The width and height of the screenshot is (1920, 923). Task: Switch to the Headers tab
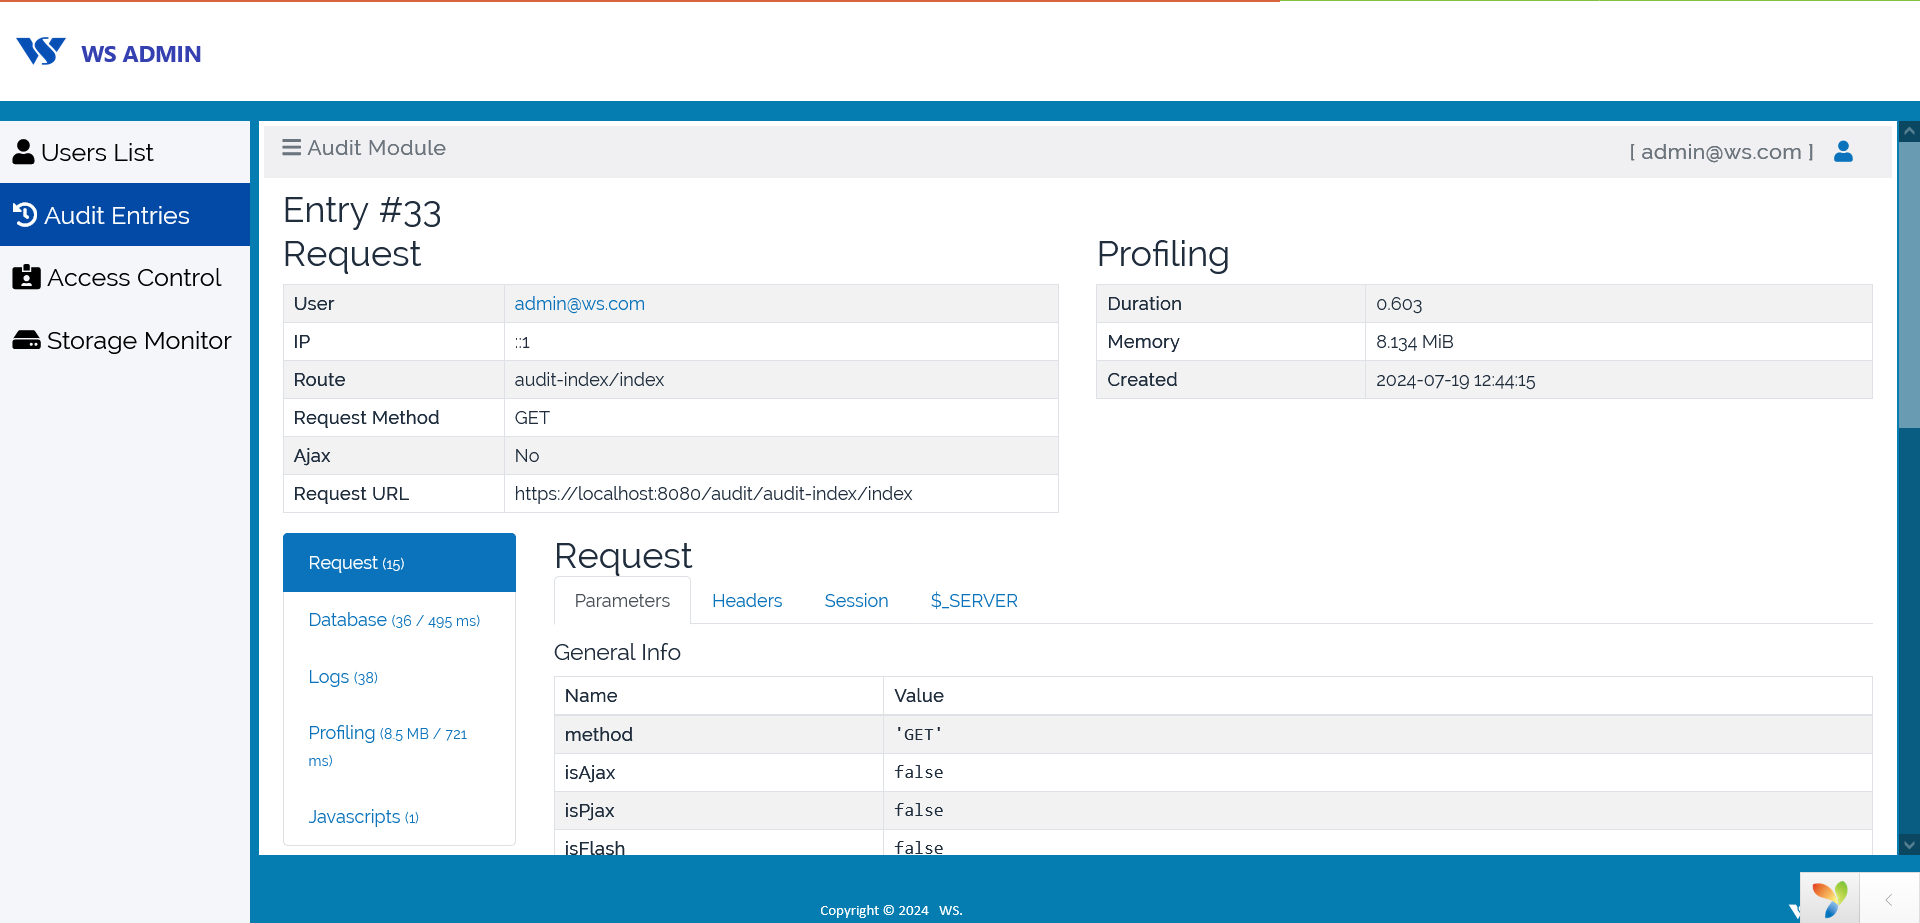(746, 601)
